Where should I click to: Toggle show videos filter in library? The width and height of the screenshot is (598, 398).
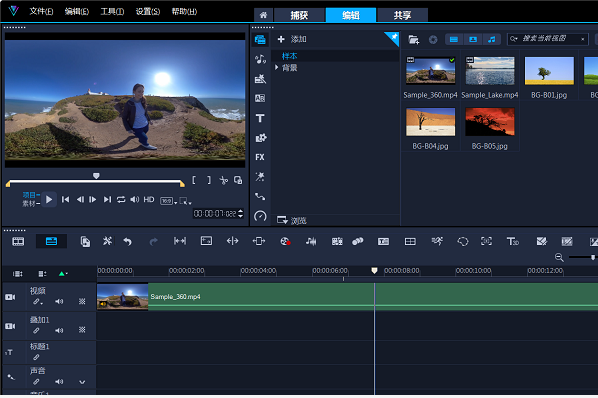(x=454, y=39)
